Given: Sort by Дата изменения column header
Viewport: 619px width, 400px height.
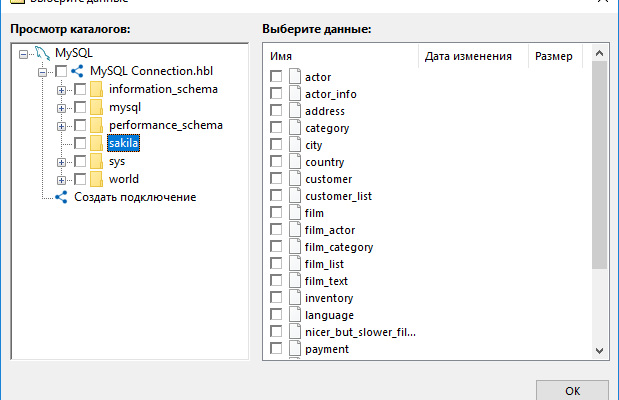Looking at the screenshot, I should (472, 57).
